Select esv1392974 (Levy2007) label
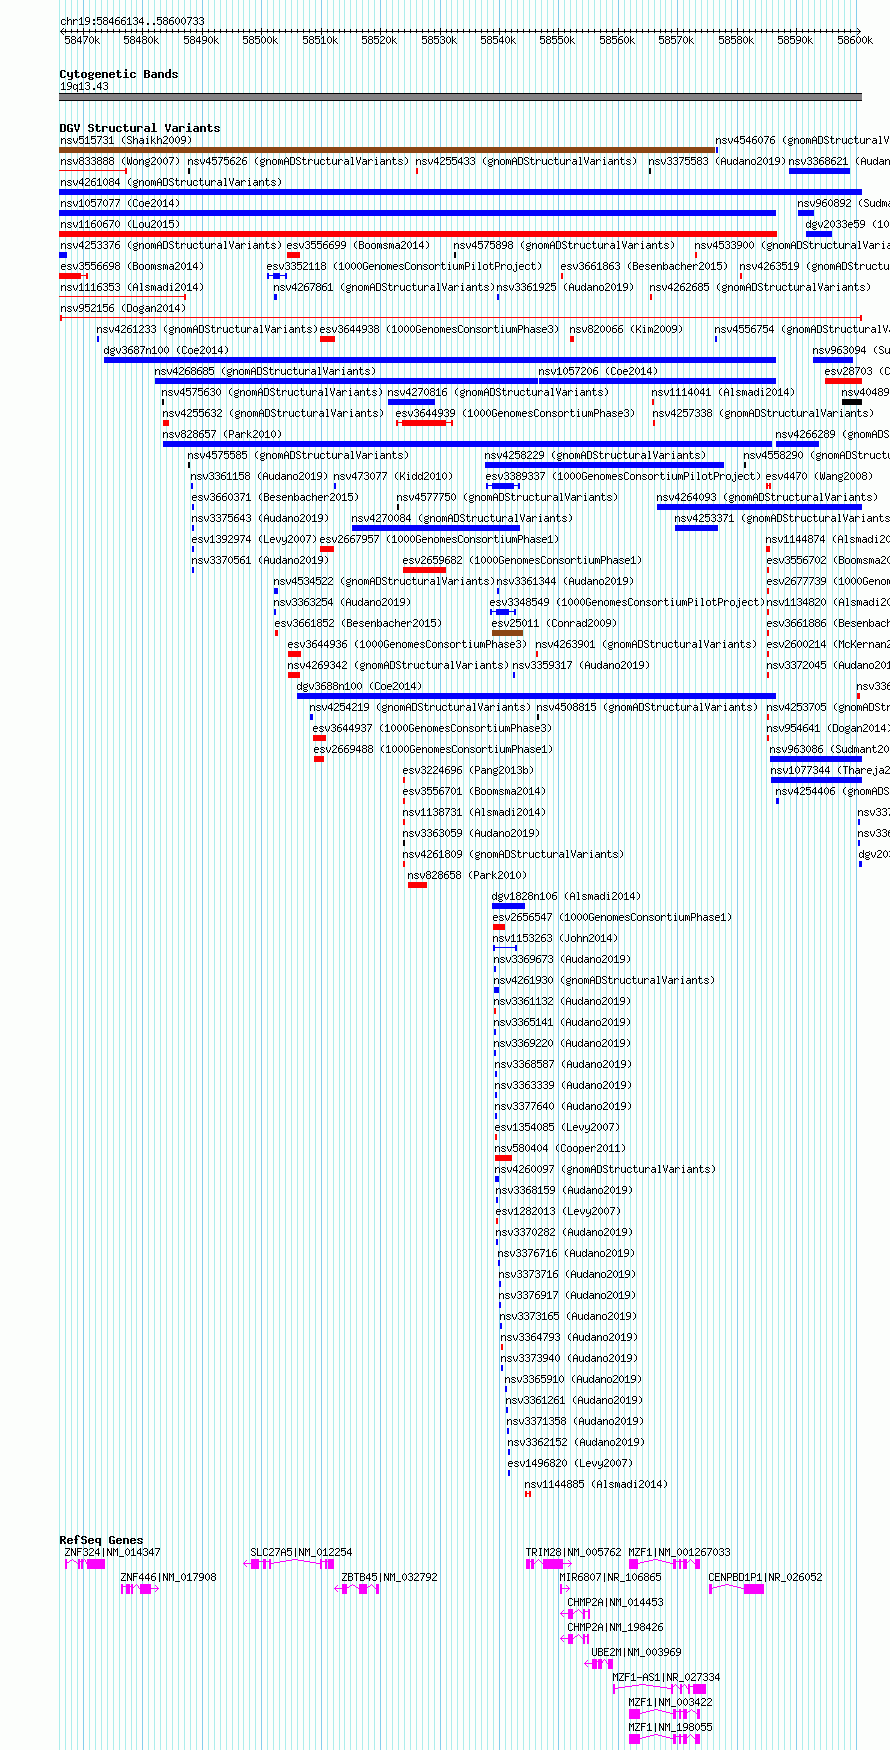Viewport: 890px width, 1750px height. (254, 539)
